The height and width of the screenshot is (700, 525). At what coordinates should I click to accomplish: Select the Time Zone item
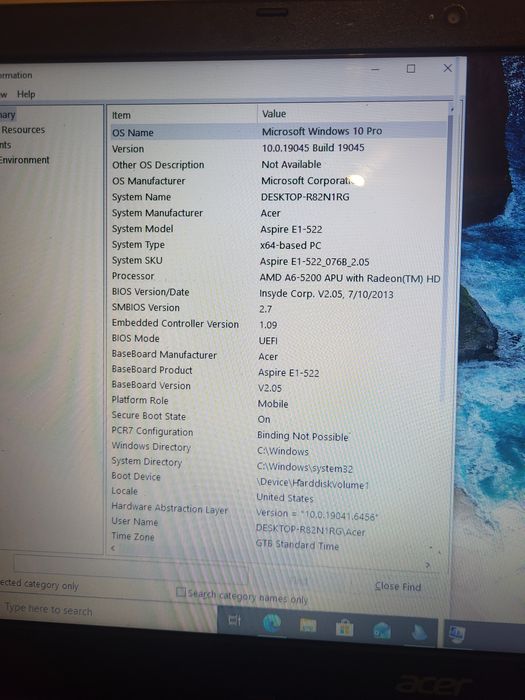(x=133, y=536)
